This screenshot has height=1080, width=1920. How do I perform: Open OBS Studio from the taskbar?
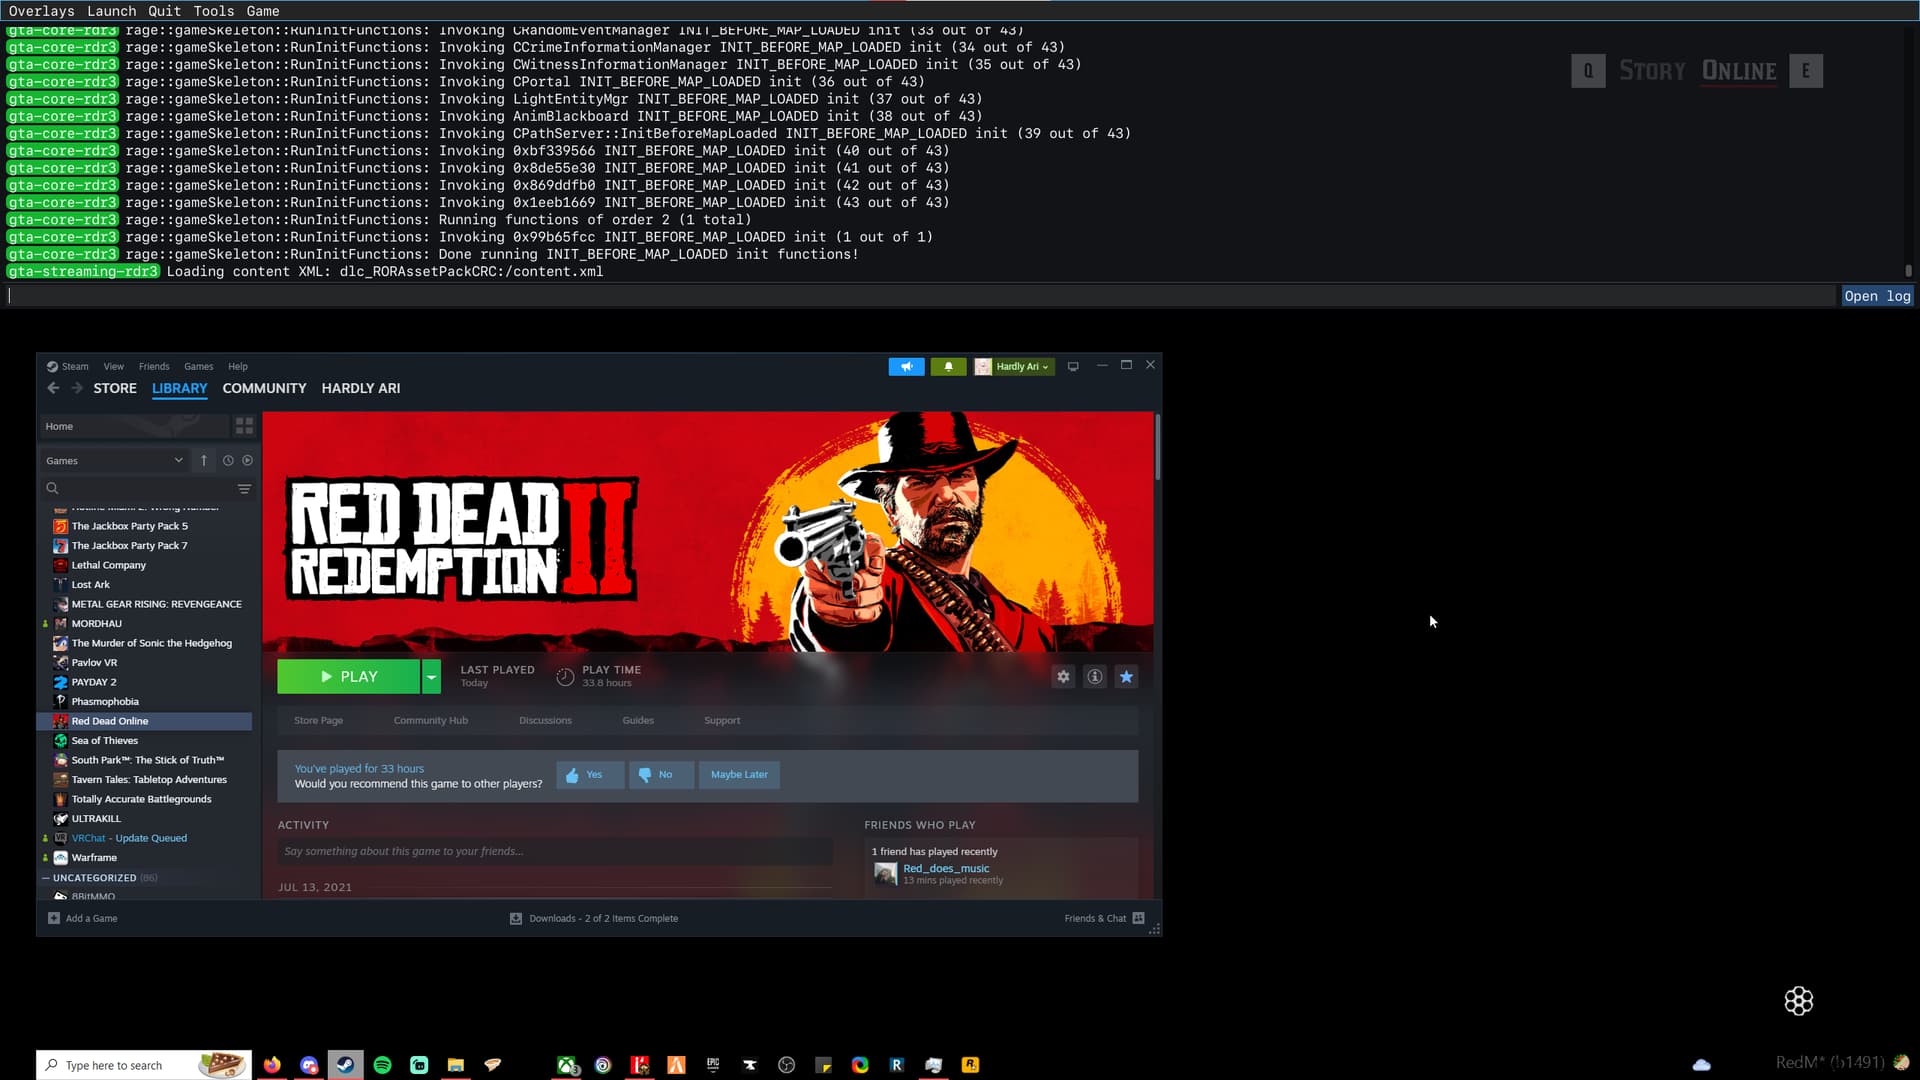[x=787, y=1065]
